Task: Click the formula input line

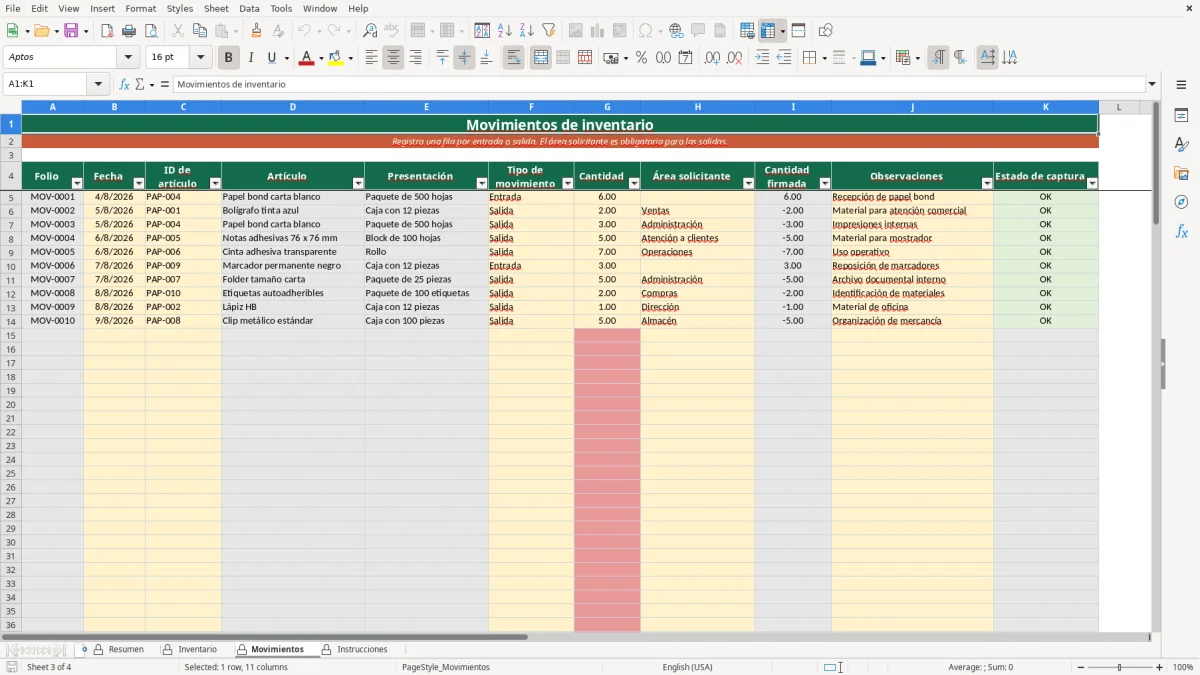Action: point(658,84)
